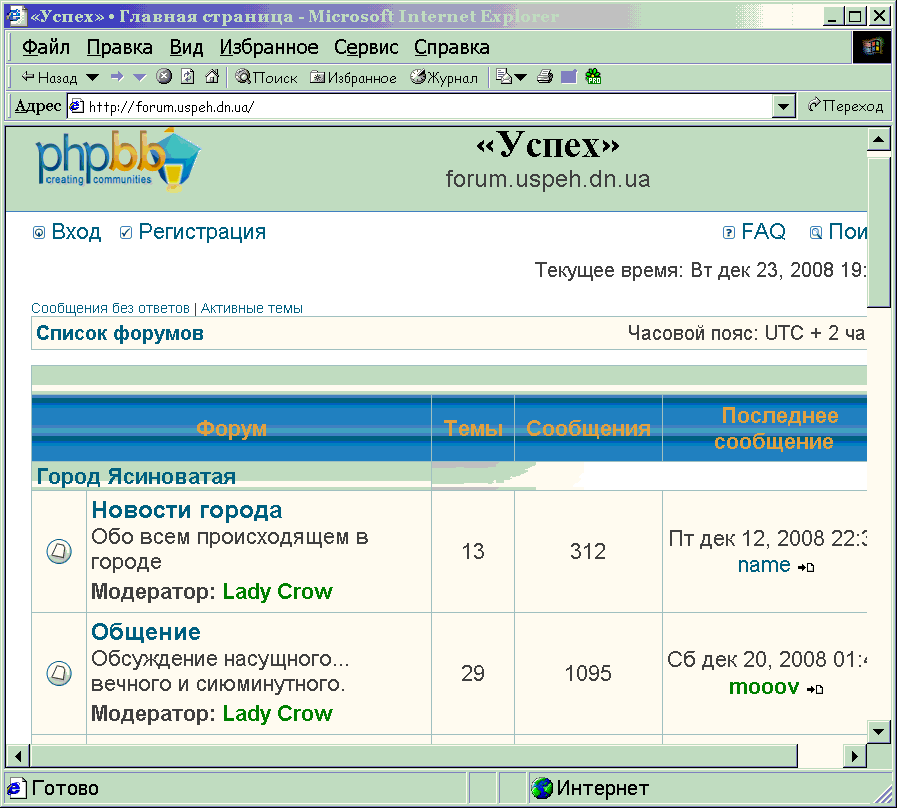Open the address bar dropdown list
897x808 pixels.
coord(784,106)
